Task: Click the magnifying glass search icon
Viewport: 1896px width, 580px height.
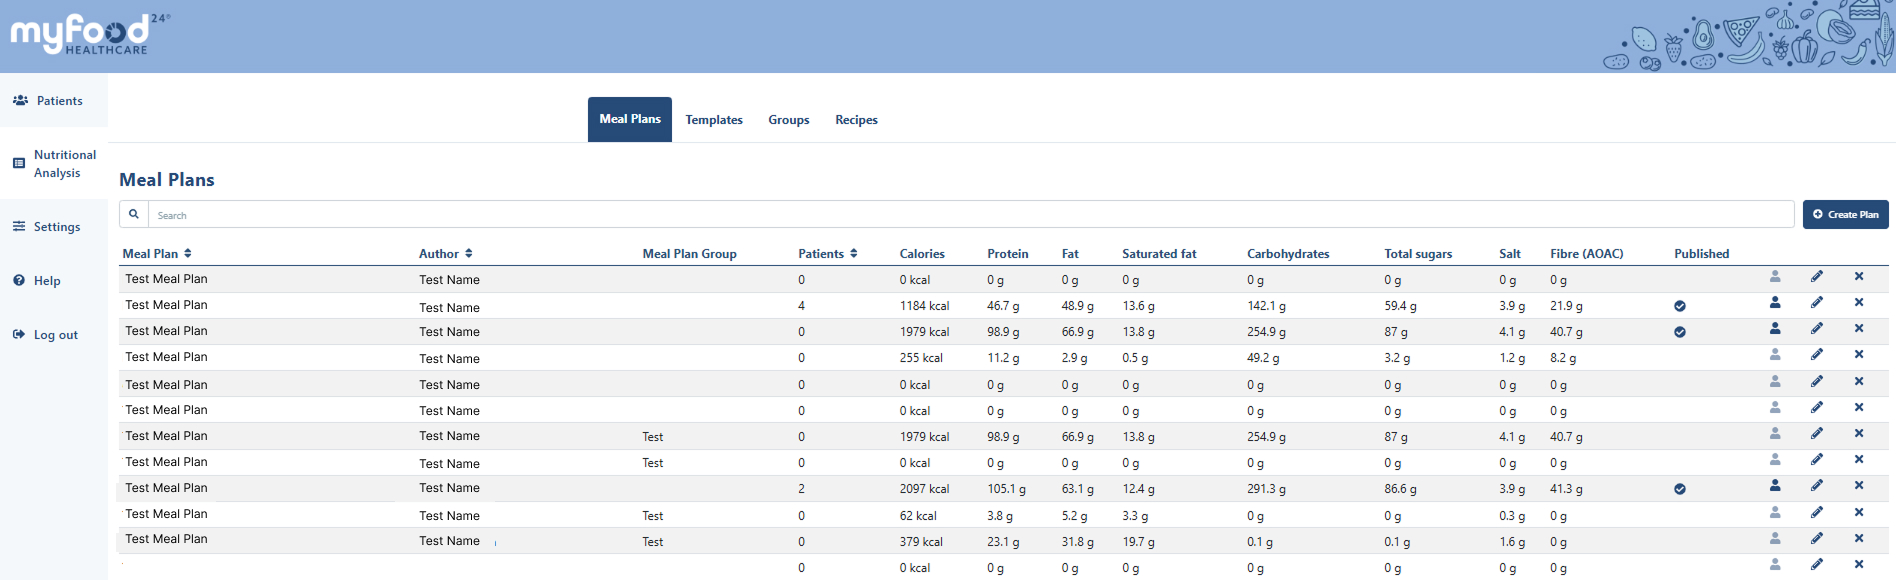Action: (x=134, y=215)
